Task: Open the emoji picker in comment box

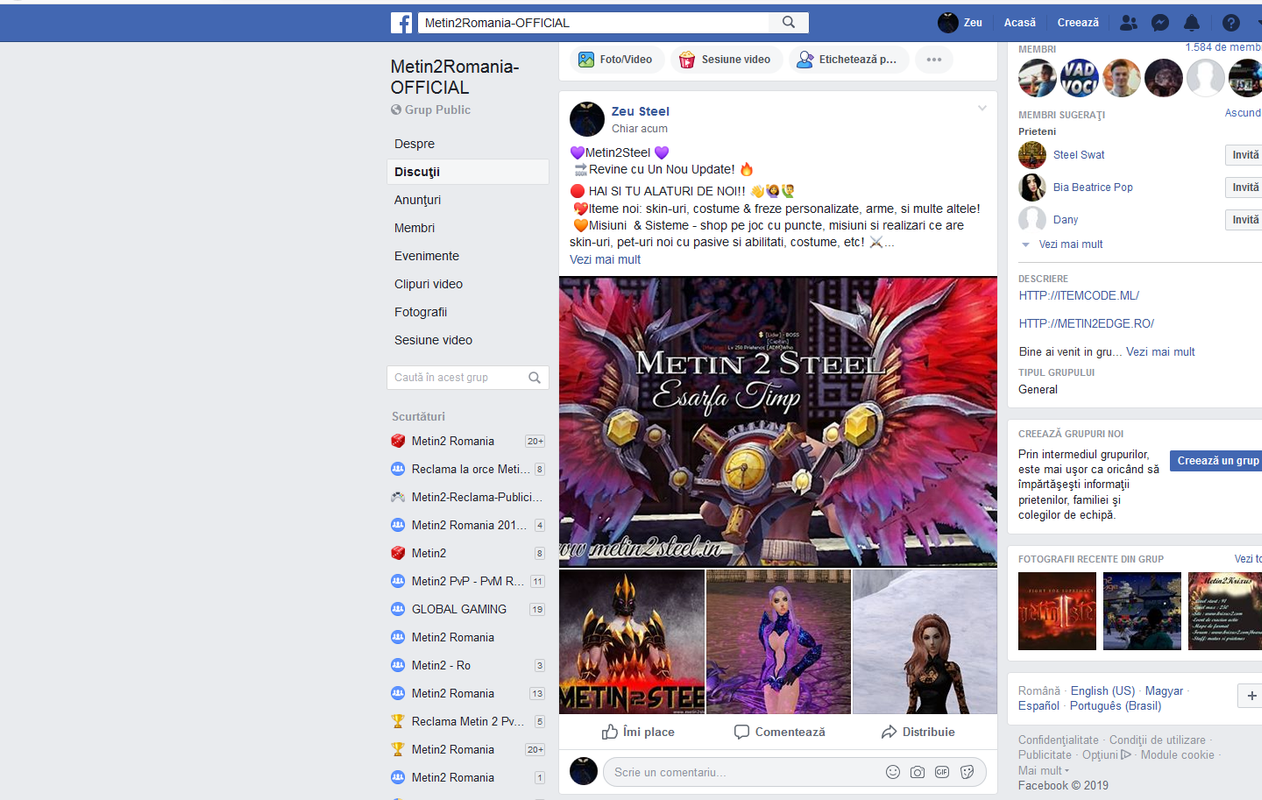Action: (x=893, y=772)
